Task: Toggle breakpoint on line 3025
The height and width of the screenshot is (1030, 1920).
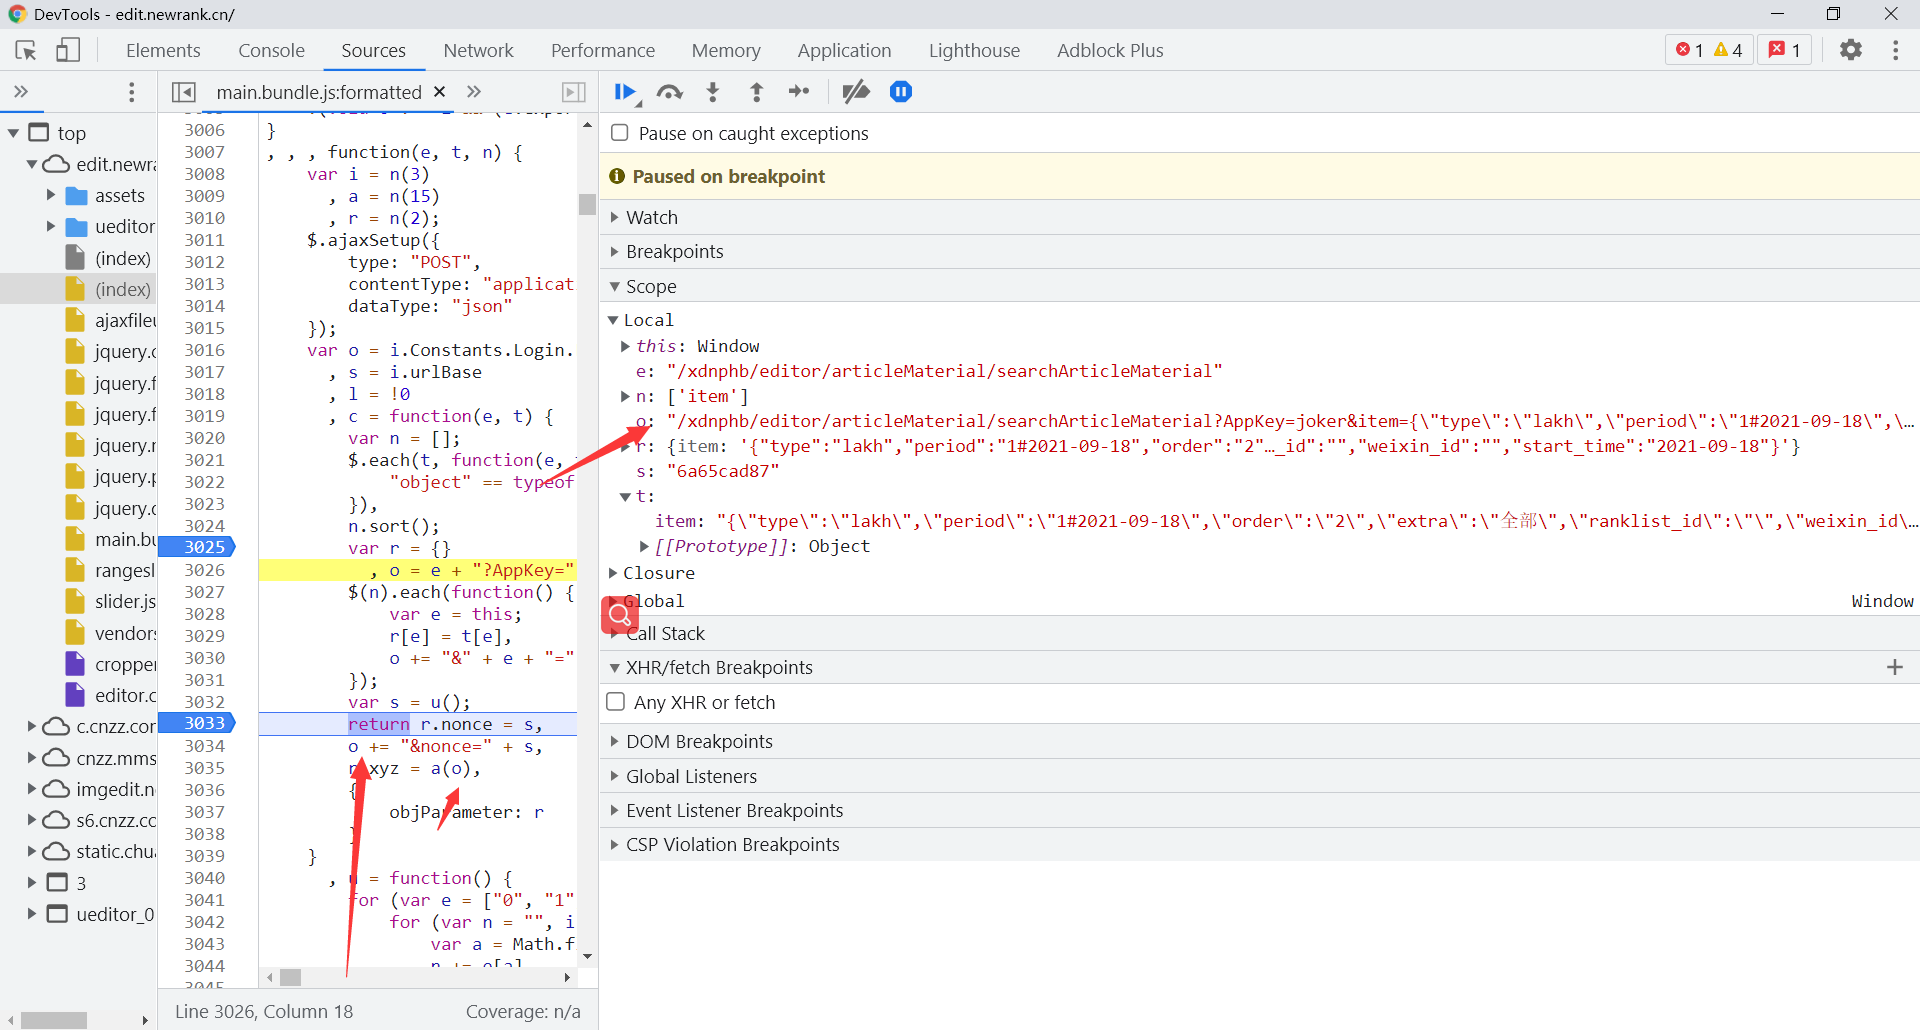Action: [204, 547]
